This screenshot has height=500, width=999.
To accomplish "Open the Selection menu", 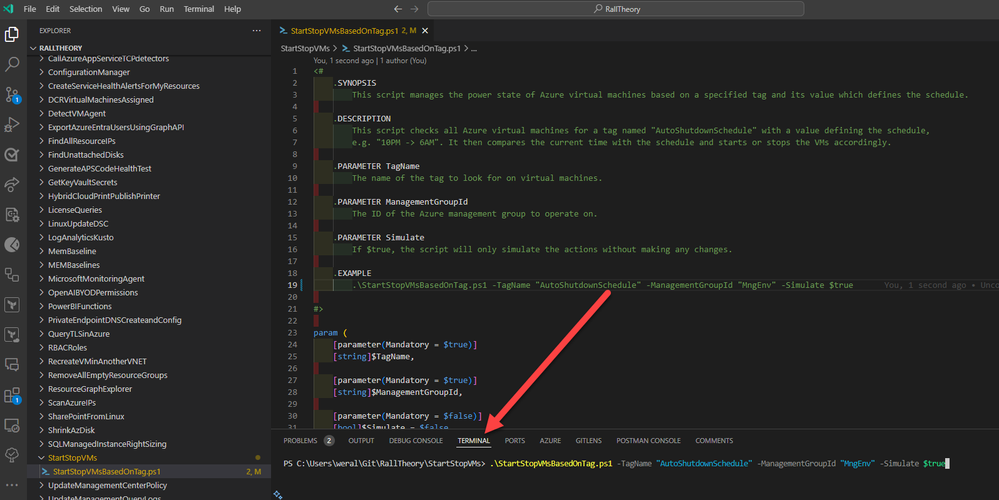I will (85, 9).
